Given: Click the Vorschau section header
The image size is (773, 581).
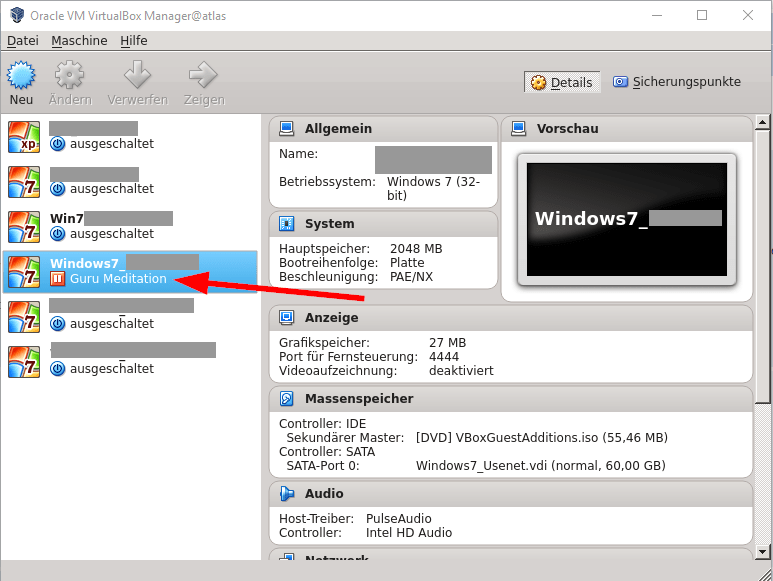Looking at the screenshot, I should click(x=627, y=129).
